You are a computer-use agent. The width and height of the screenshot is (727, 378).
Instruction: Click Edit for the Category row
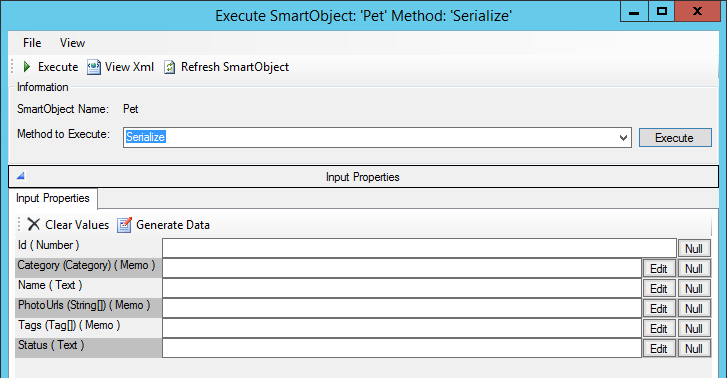659,269
